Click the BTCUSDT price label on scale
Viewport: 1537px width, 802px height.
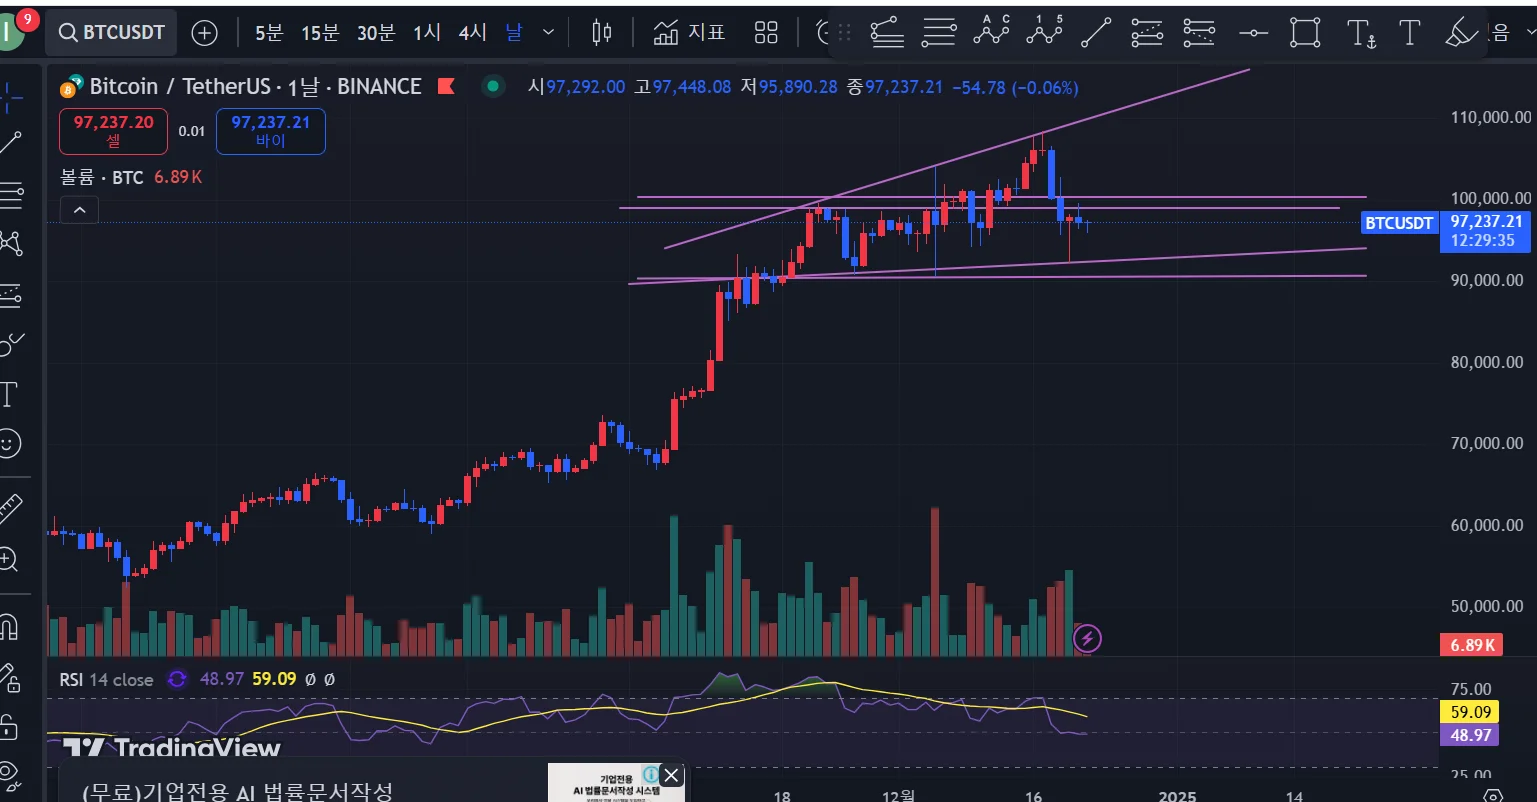point(1400,222)
